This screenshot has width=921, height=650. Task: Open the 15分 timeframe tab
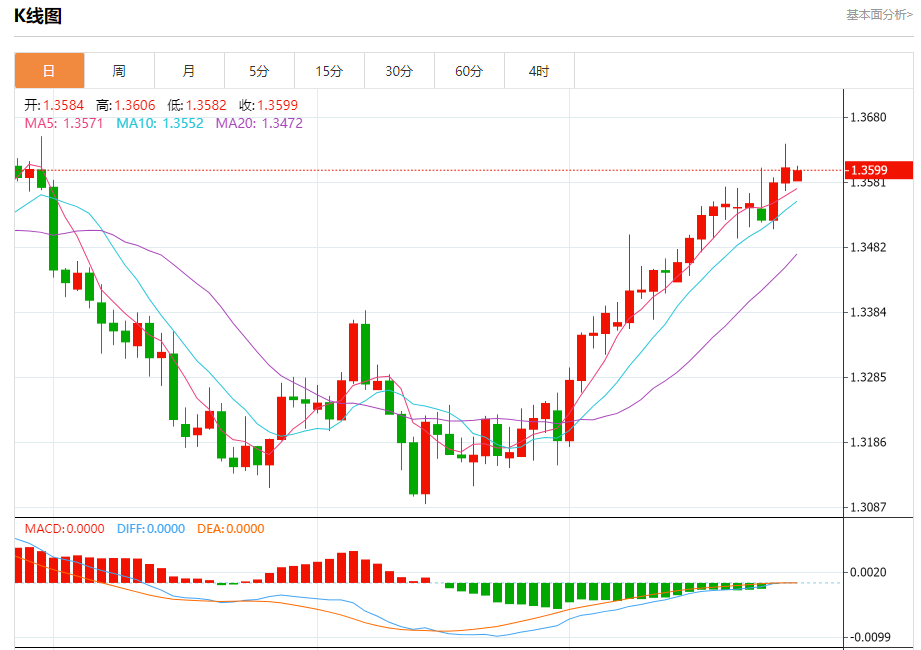(329, 71)
